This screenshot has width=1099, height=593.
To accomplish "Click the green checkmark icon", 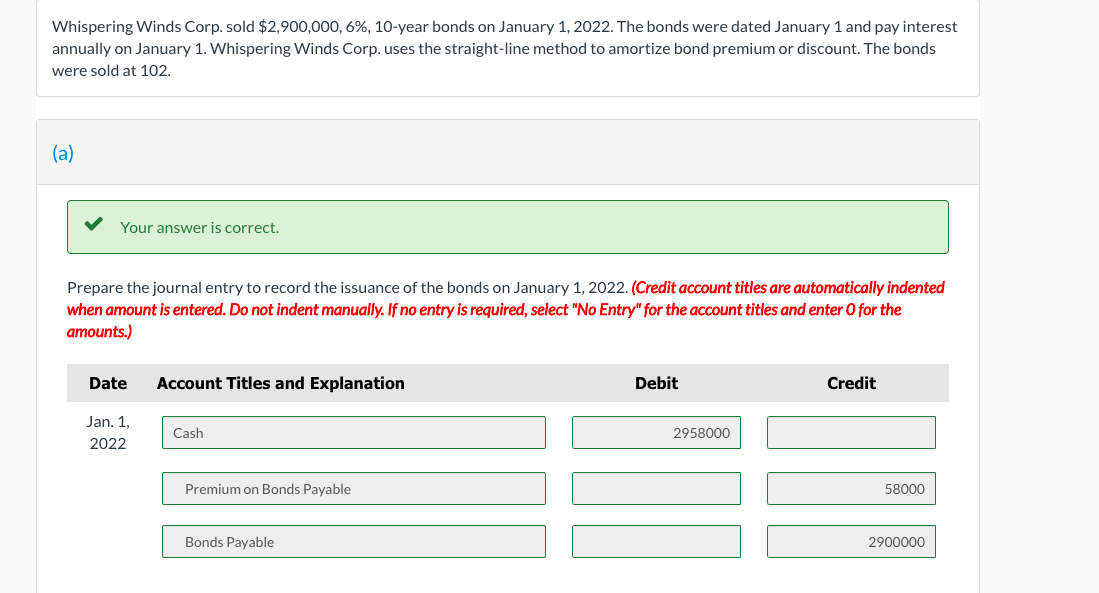I will pyautogui.click(x=93, y=224).
